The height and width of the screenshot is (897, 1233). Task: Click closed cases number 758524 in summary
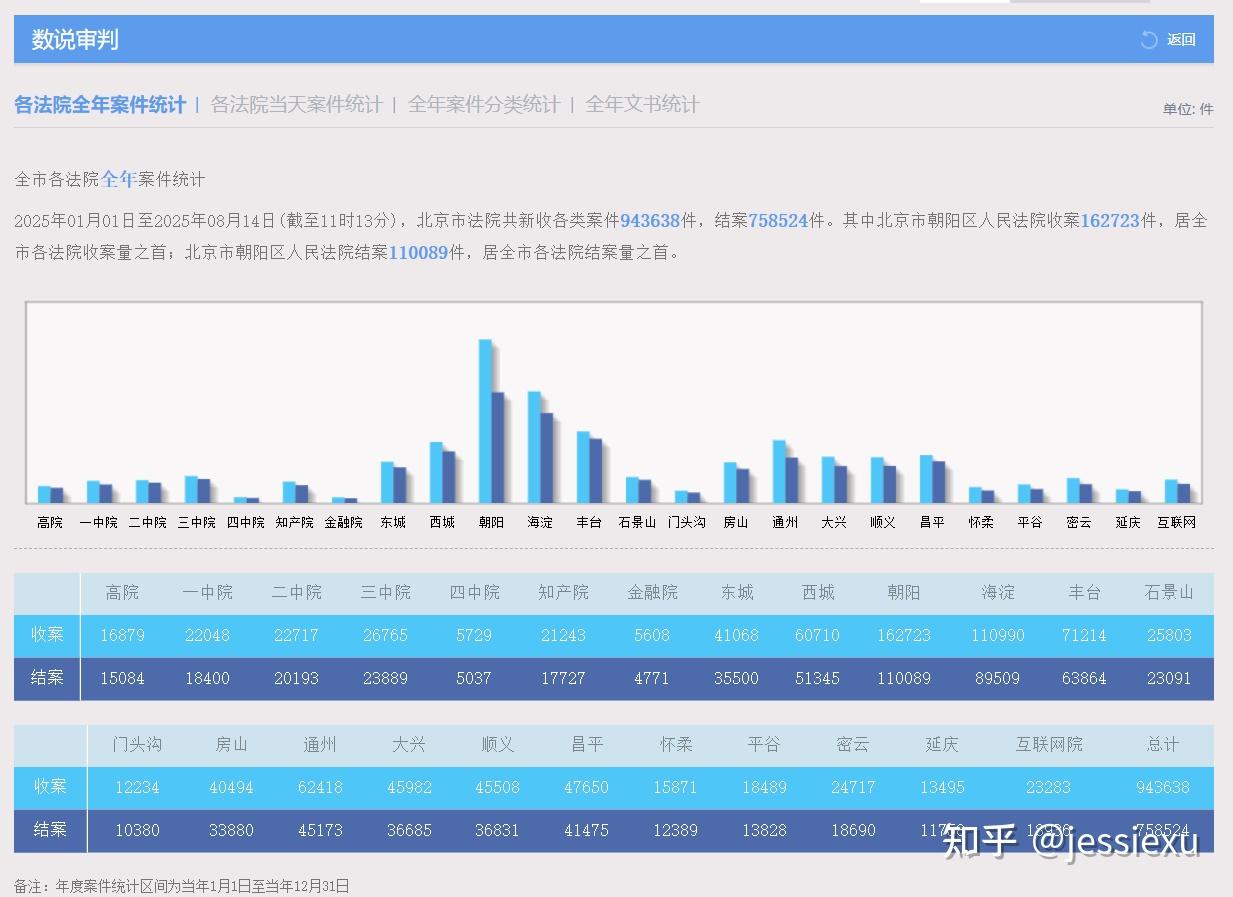tap(778, 221)
